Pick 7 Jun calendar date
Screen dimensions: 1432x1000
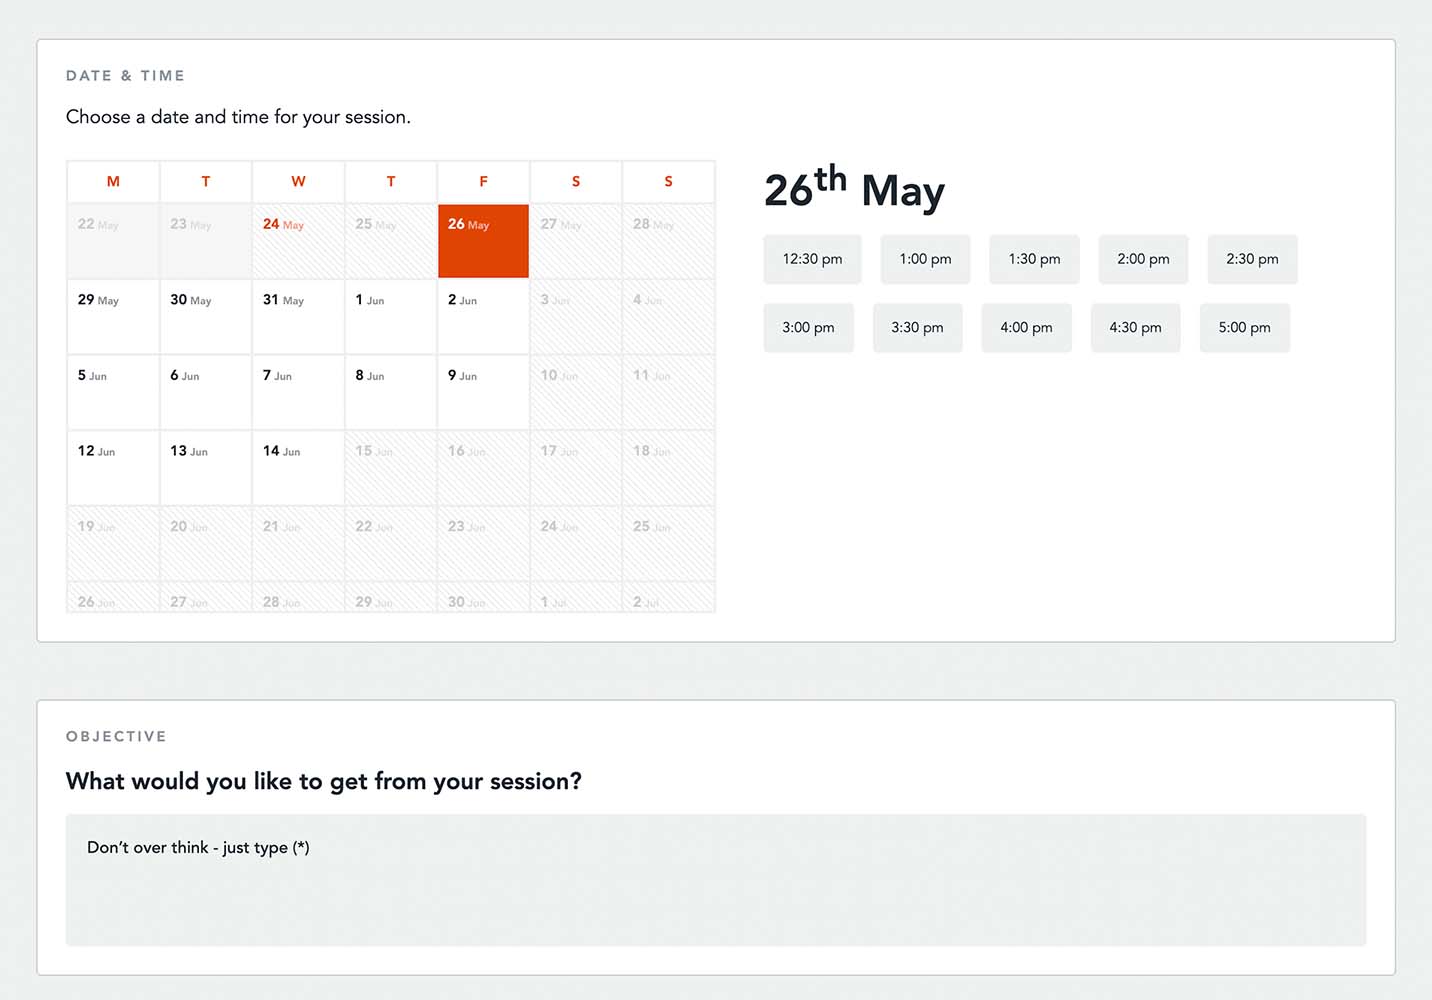tap(298, 392)
